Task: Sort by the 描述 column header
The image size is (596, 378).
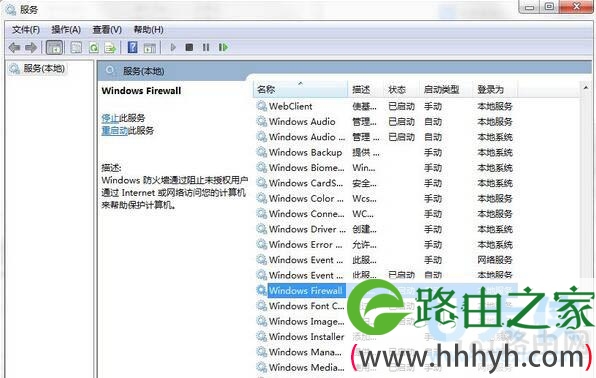Action: (x=366, y=89)
